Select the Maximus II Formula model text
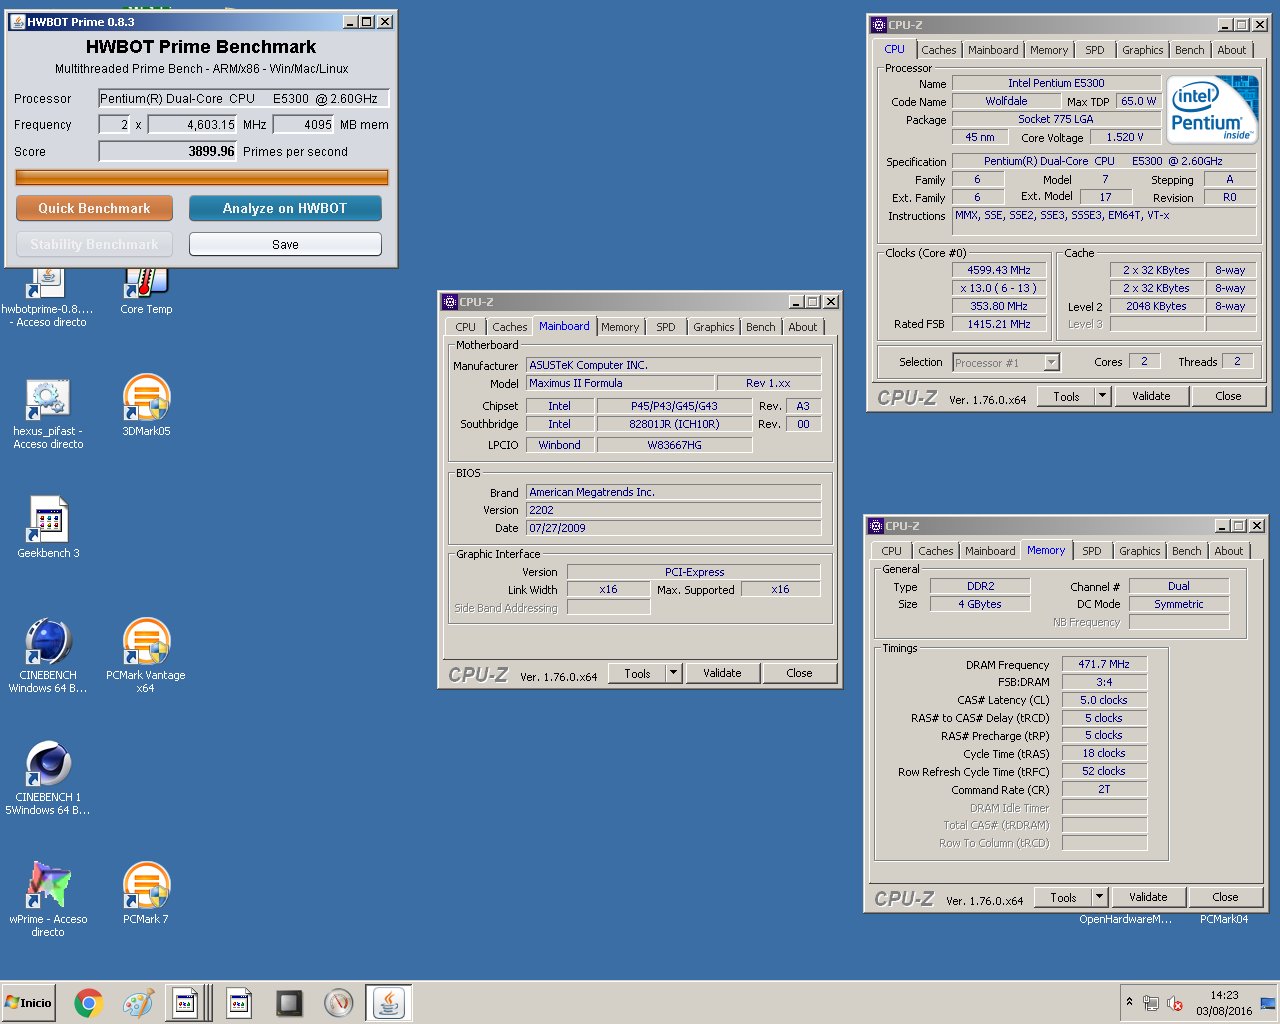This screenshot has height=1024, width=1280. pyautogui.click(x=620, y=383)
